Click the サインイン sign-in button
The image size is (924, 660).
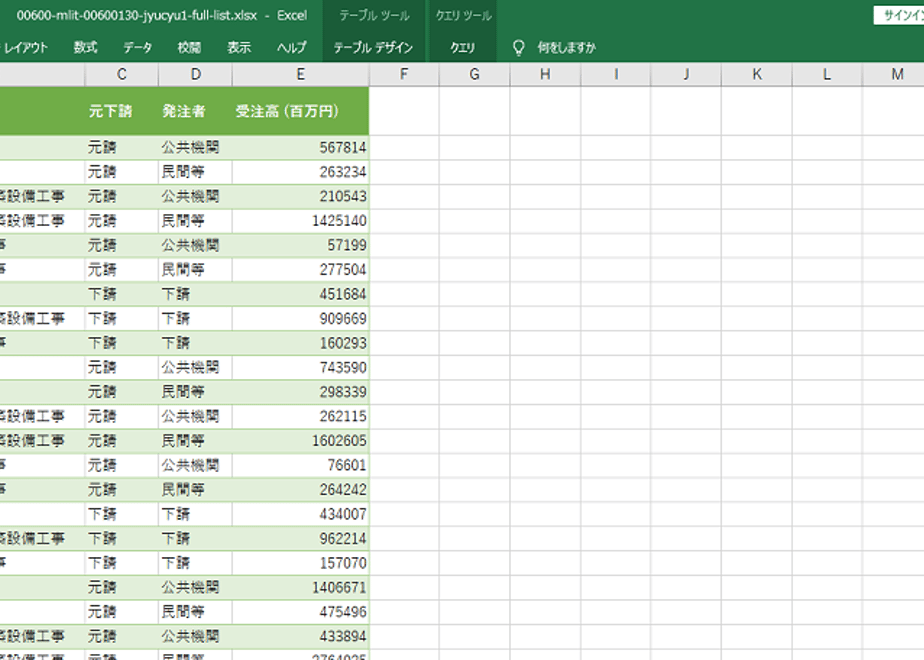tap(899, 16)
